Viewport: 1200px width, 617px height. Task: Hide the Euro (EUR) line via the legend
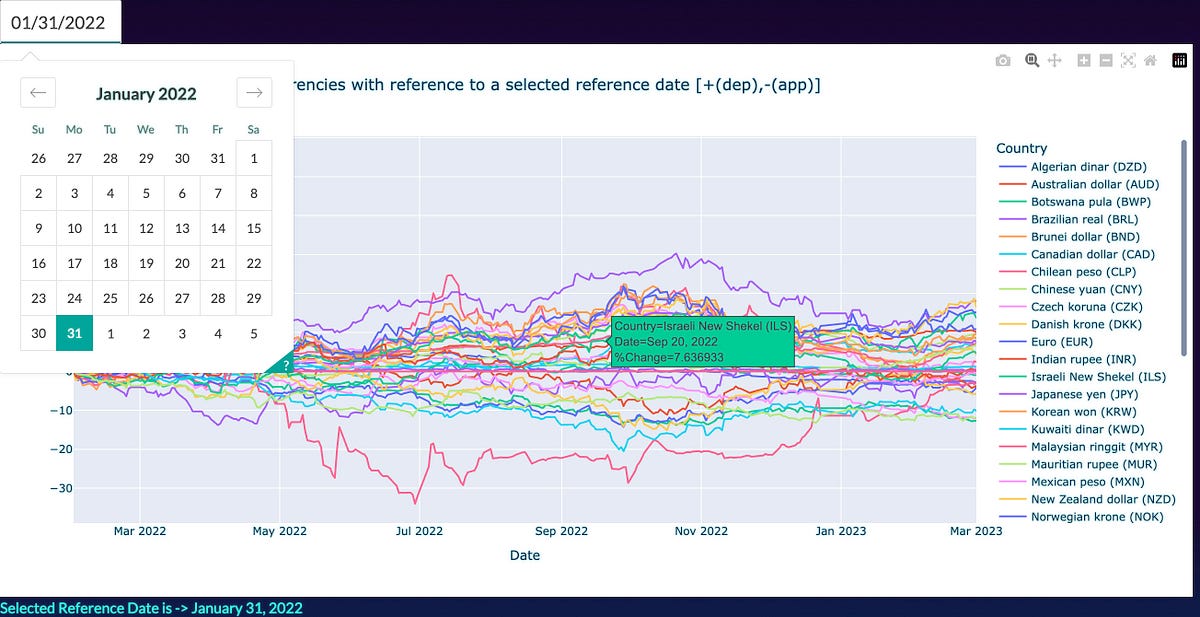[1065, 341]
